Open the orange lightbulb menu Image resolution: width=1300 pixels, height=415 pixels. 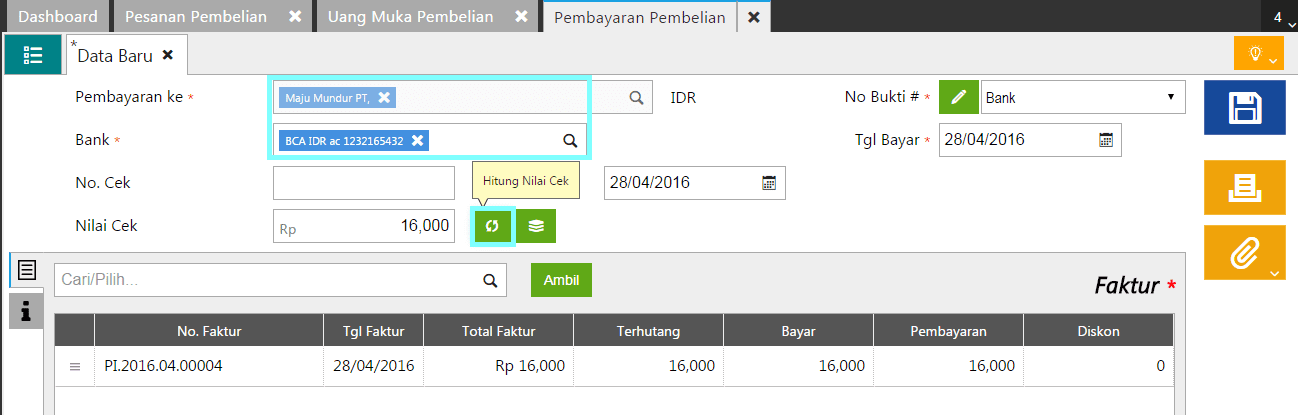click(x=1258, y=53)
